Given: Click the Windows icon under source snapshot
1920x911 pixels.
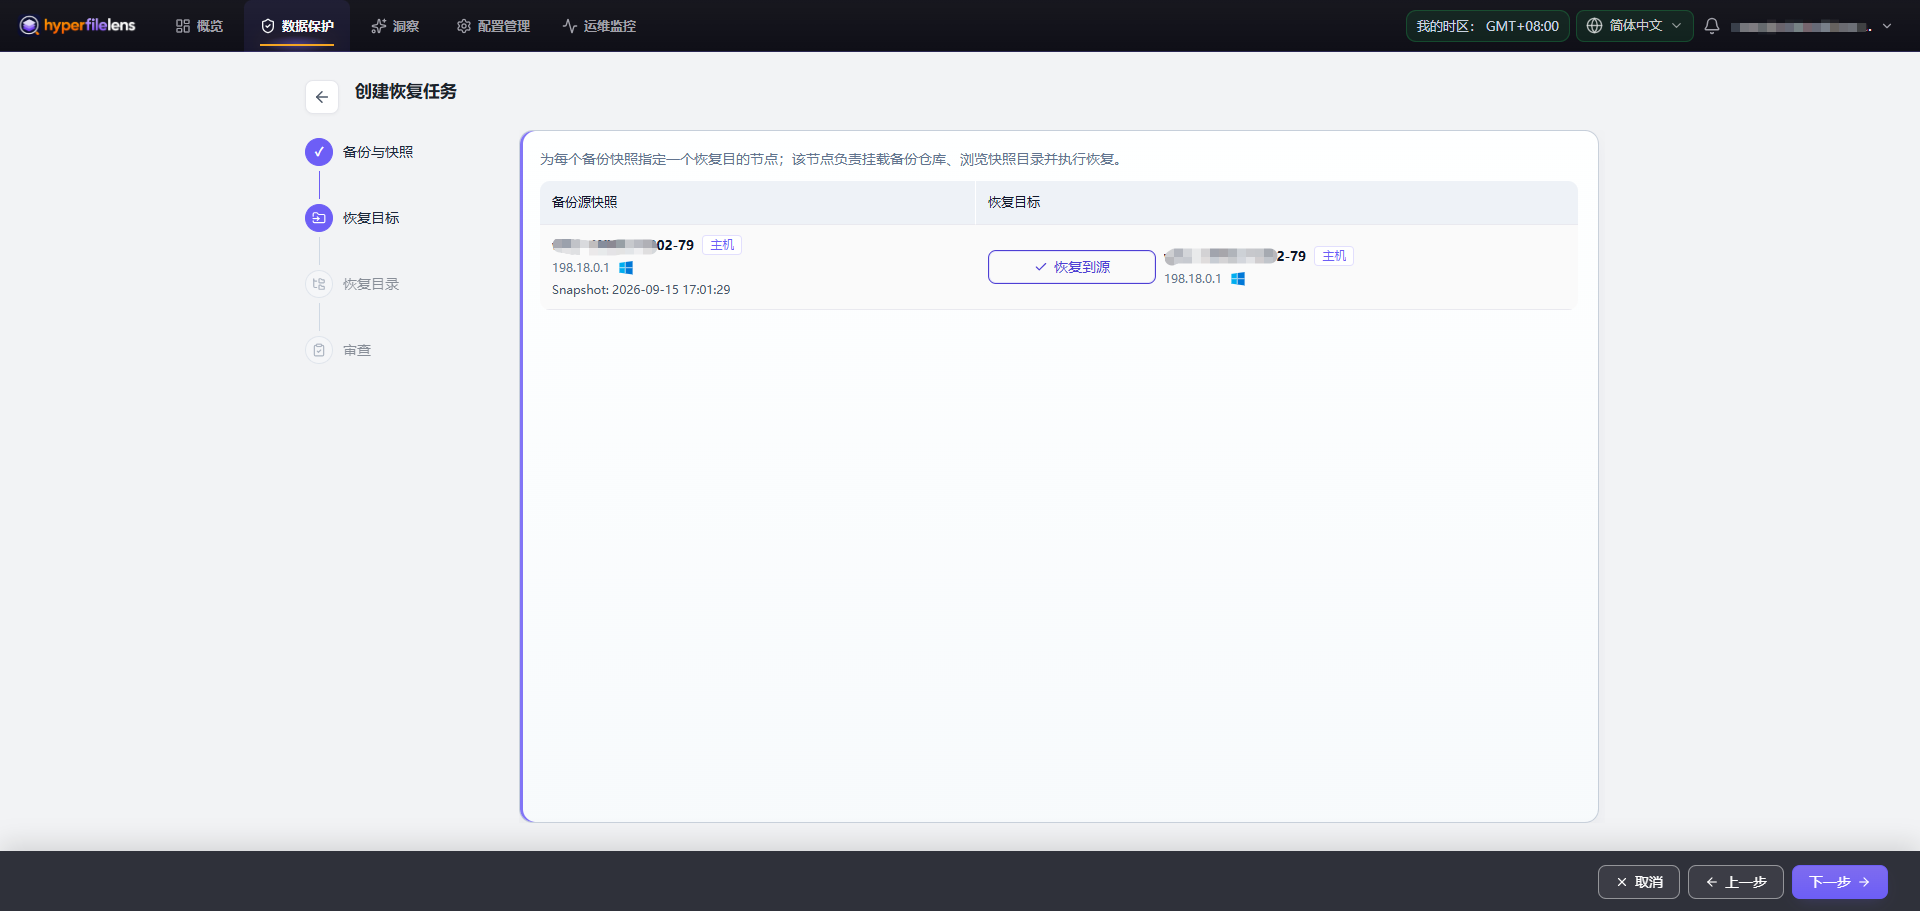Looking at the screenshot, I should tap(626, 268).
